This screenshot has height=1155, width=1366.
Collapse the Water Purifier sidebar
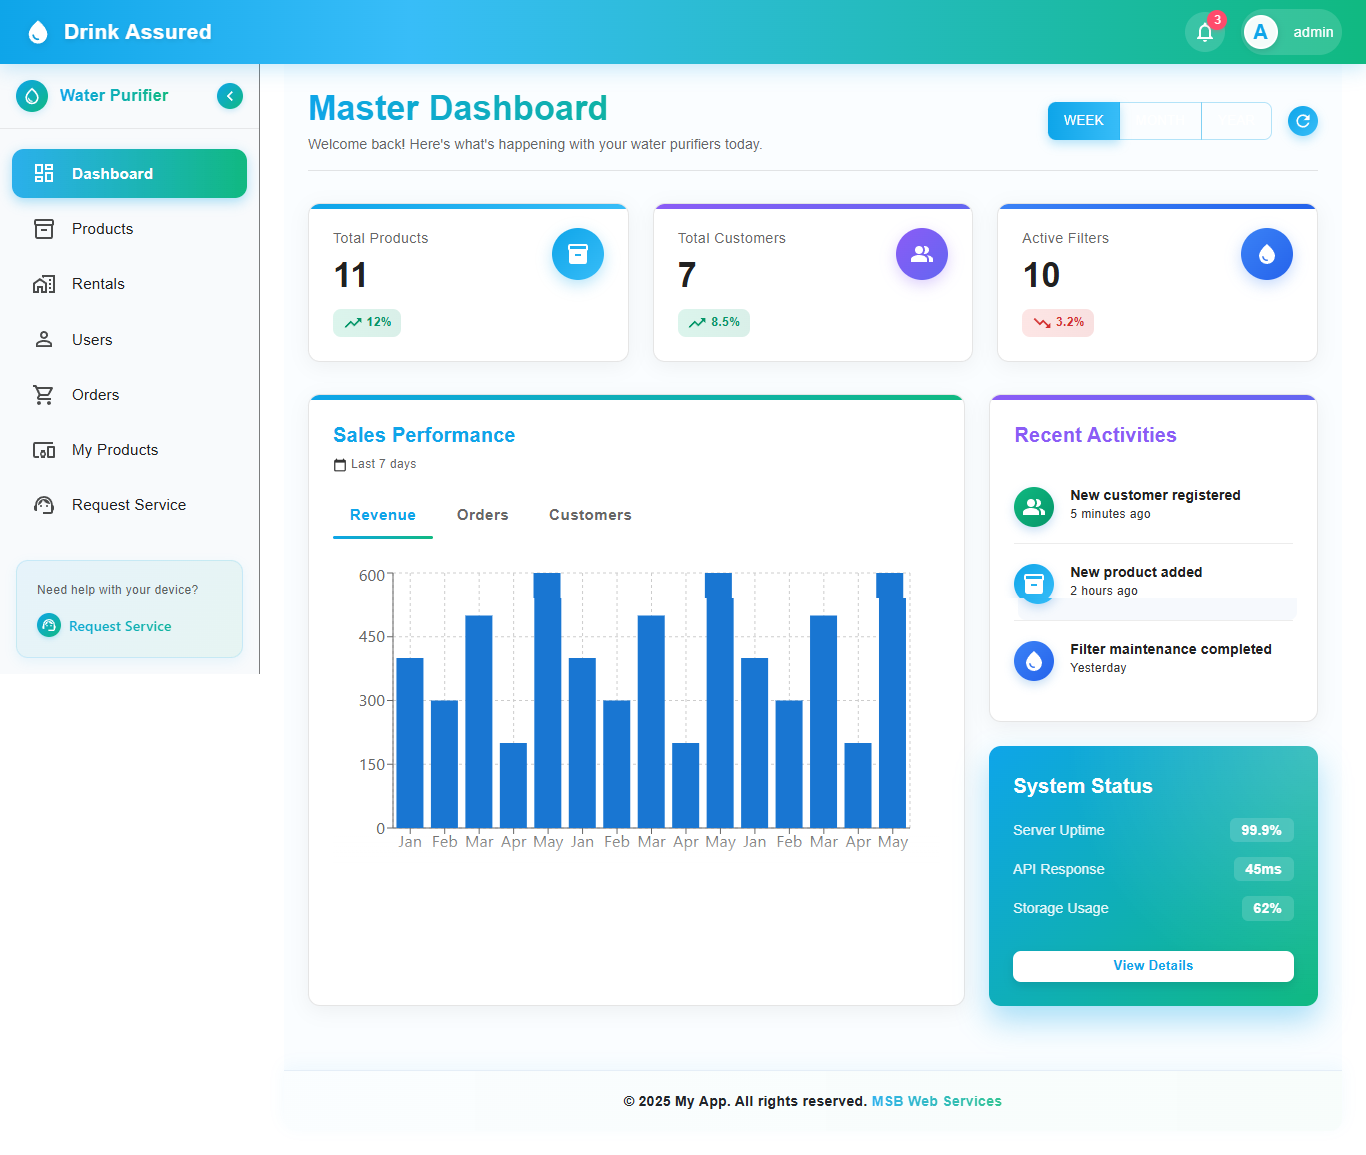point(230,96)
